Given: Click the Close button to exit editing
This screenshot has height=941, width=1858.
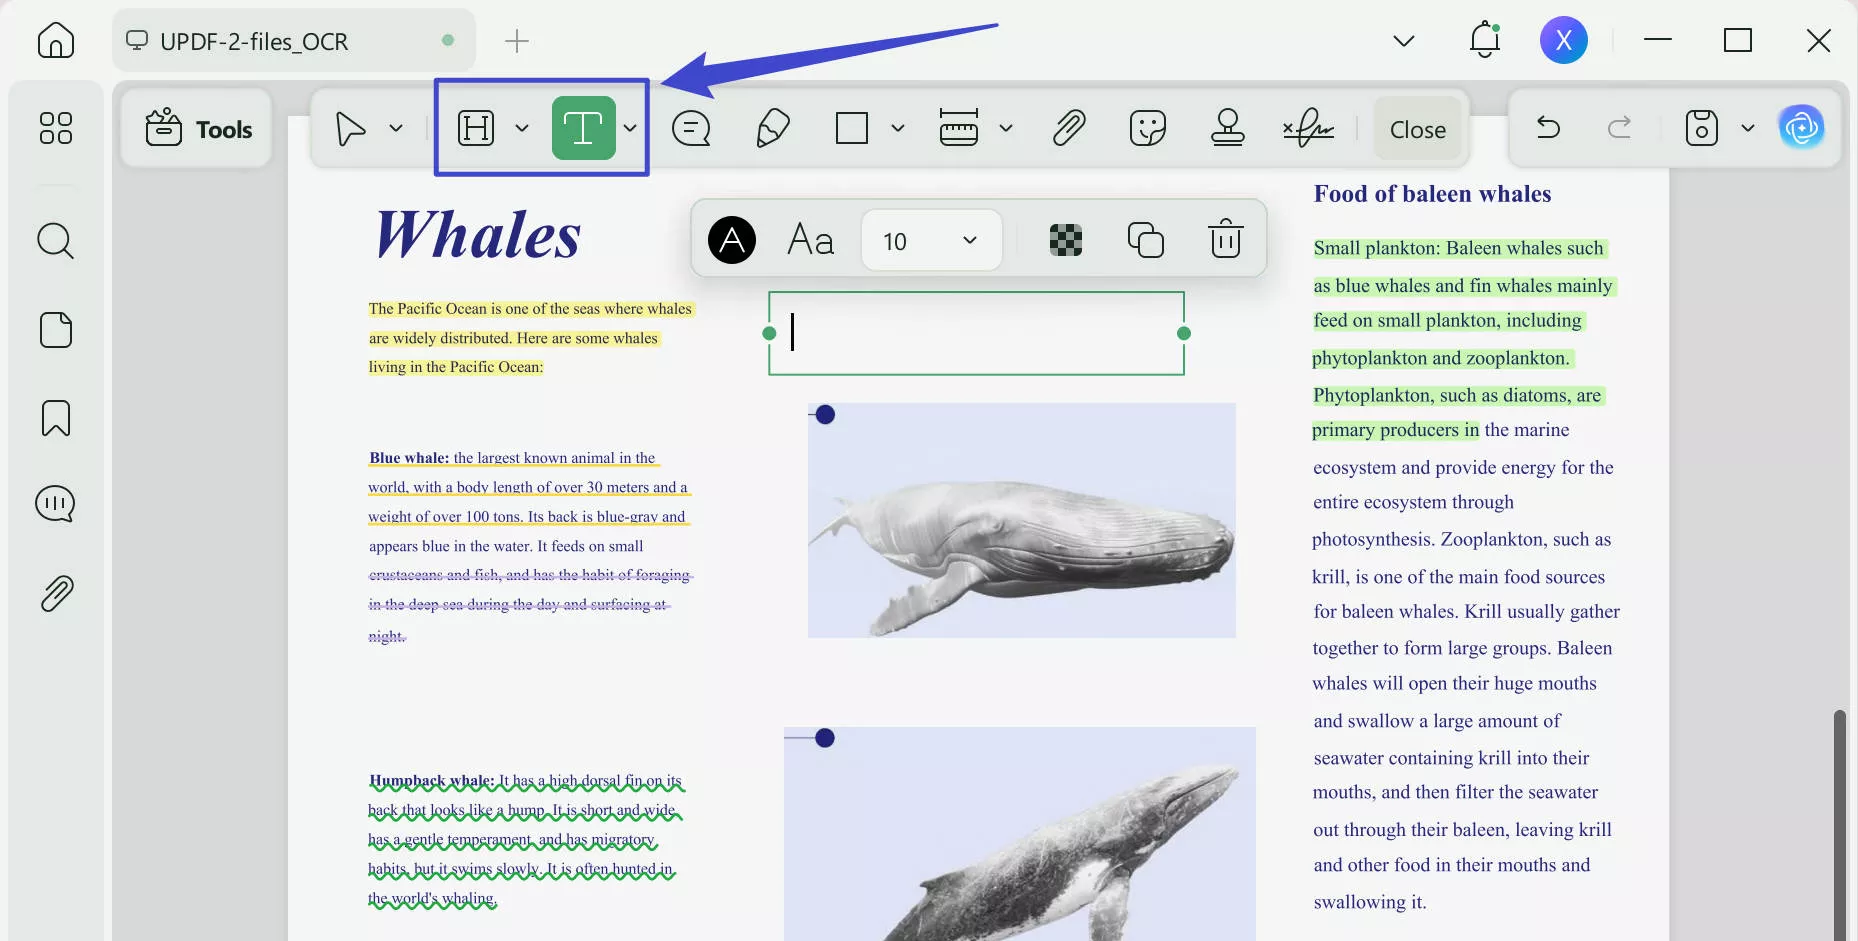Looking at the screenshot, I should click(x=1418, y=128).
